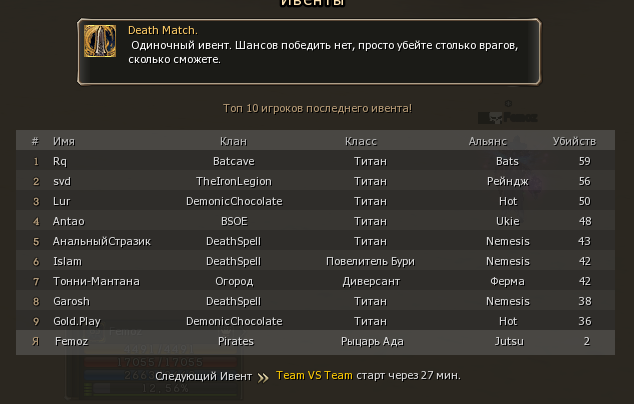Select player Gold.Play in ninth place
634x404 pixels.
[77, 321]
